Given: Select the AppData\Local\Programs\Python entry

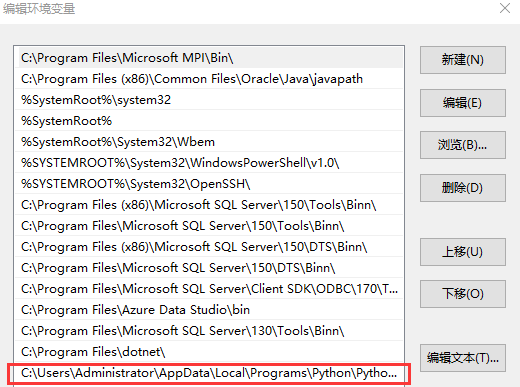Looking at the screenshot, I should 209,373.
